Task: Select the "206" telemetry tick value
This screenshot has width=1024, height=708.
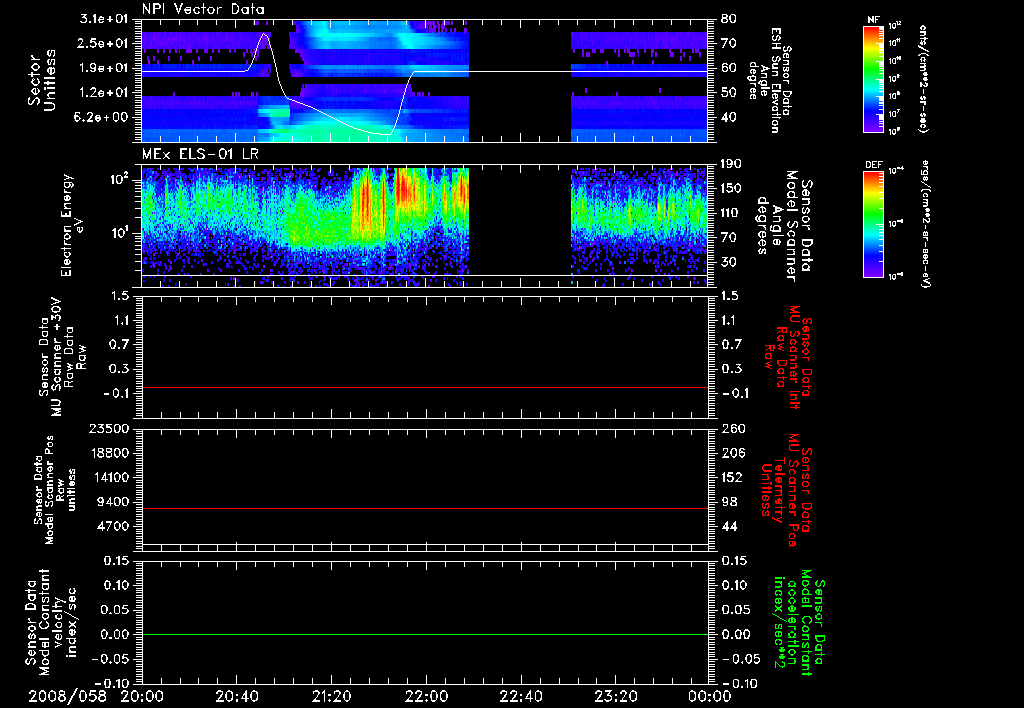Action: [x=733, y=453]
